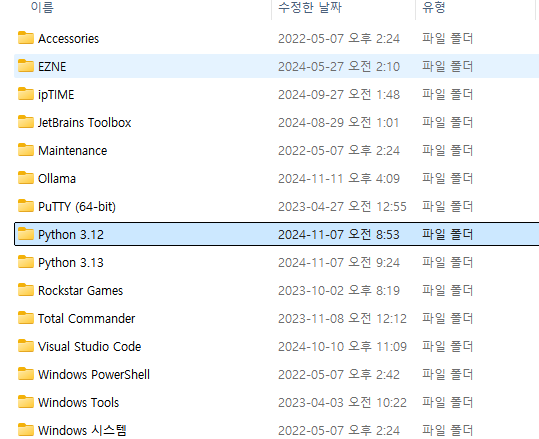
Task: Click the JetBrains Toolbox name text
Action: pos(85,122)
